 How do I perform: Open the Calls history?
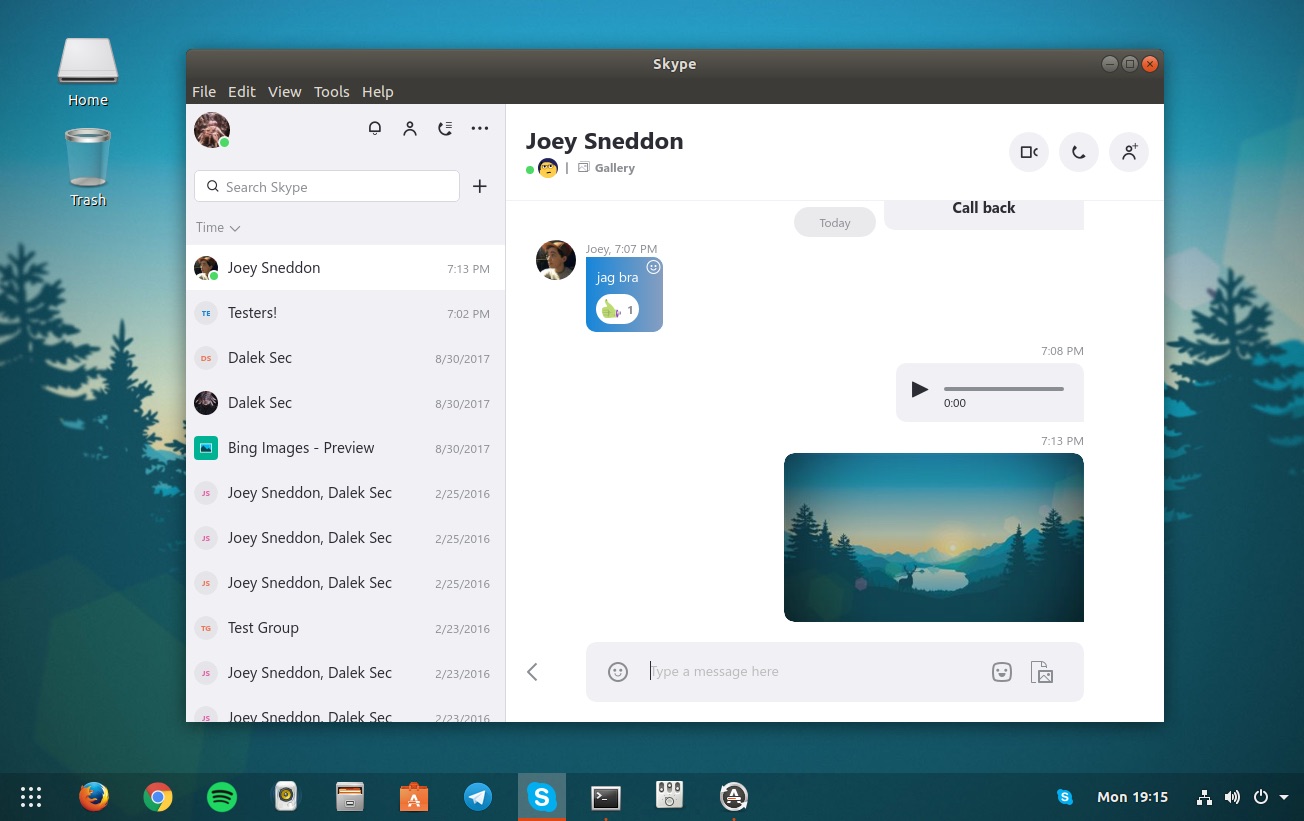[x=445, y=128]
